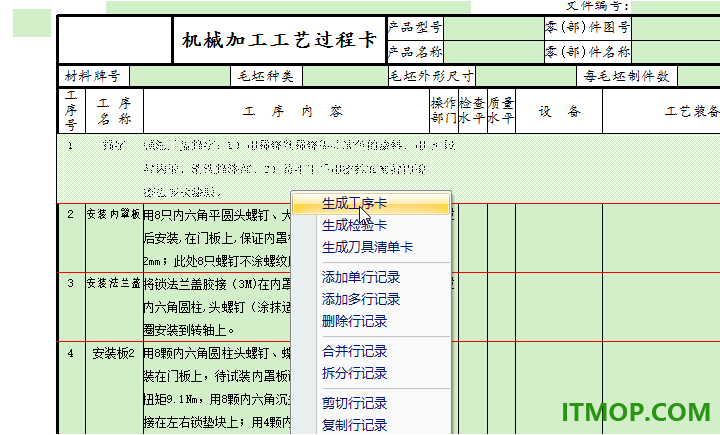Click the 每毛坯制件数 value field
The image size is (720, 435).
tap(699, 76)
